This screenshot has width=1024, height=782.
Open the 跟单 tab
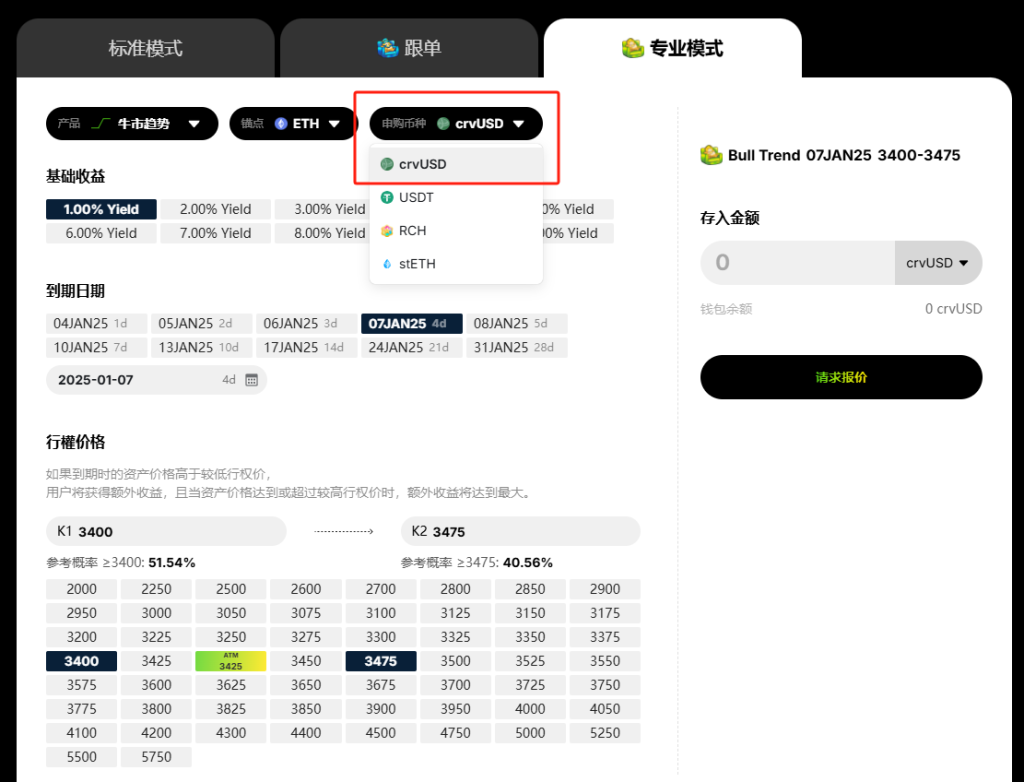coord(409,48)
